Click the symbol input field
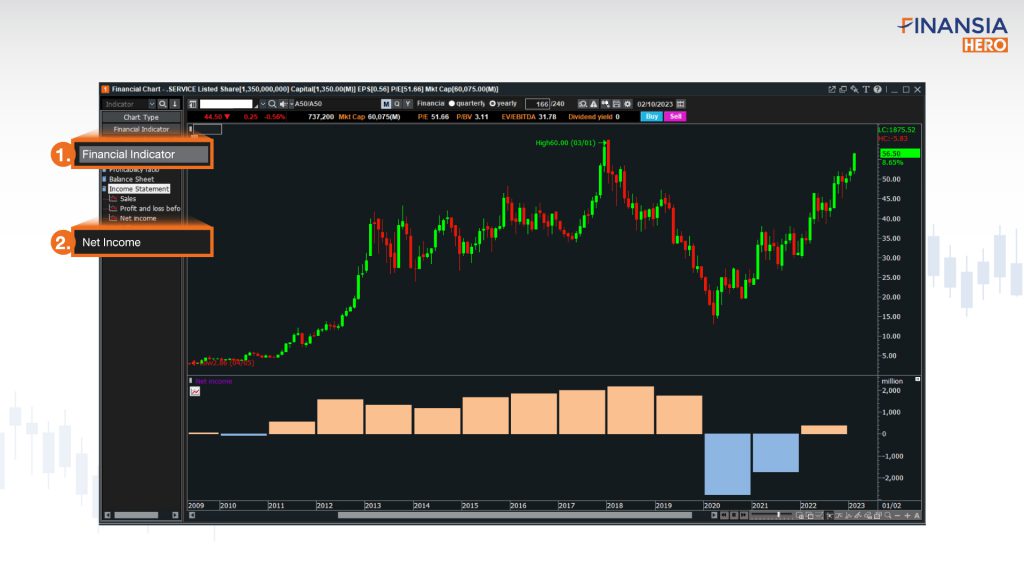 pos(226,104)
